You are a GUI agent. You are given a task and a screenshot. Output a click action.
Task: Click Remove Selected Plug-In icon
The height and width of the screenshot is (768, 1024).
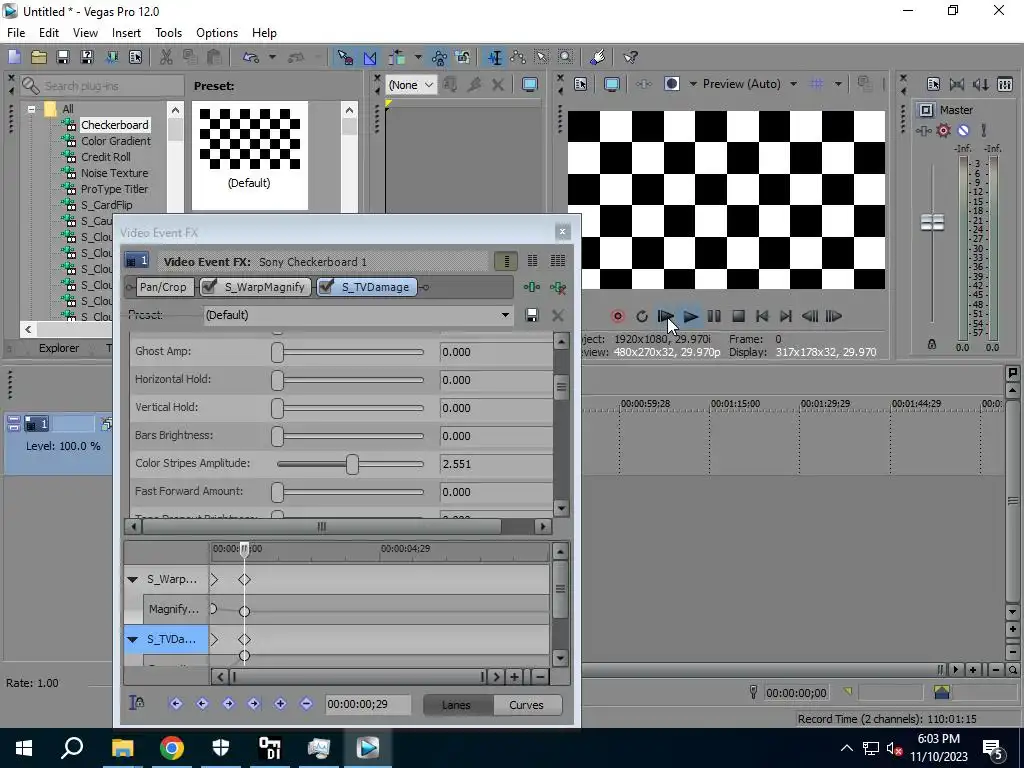(x=558, y=287)
